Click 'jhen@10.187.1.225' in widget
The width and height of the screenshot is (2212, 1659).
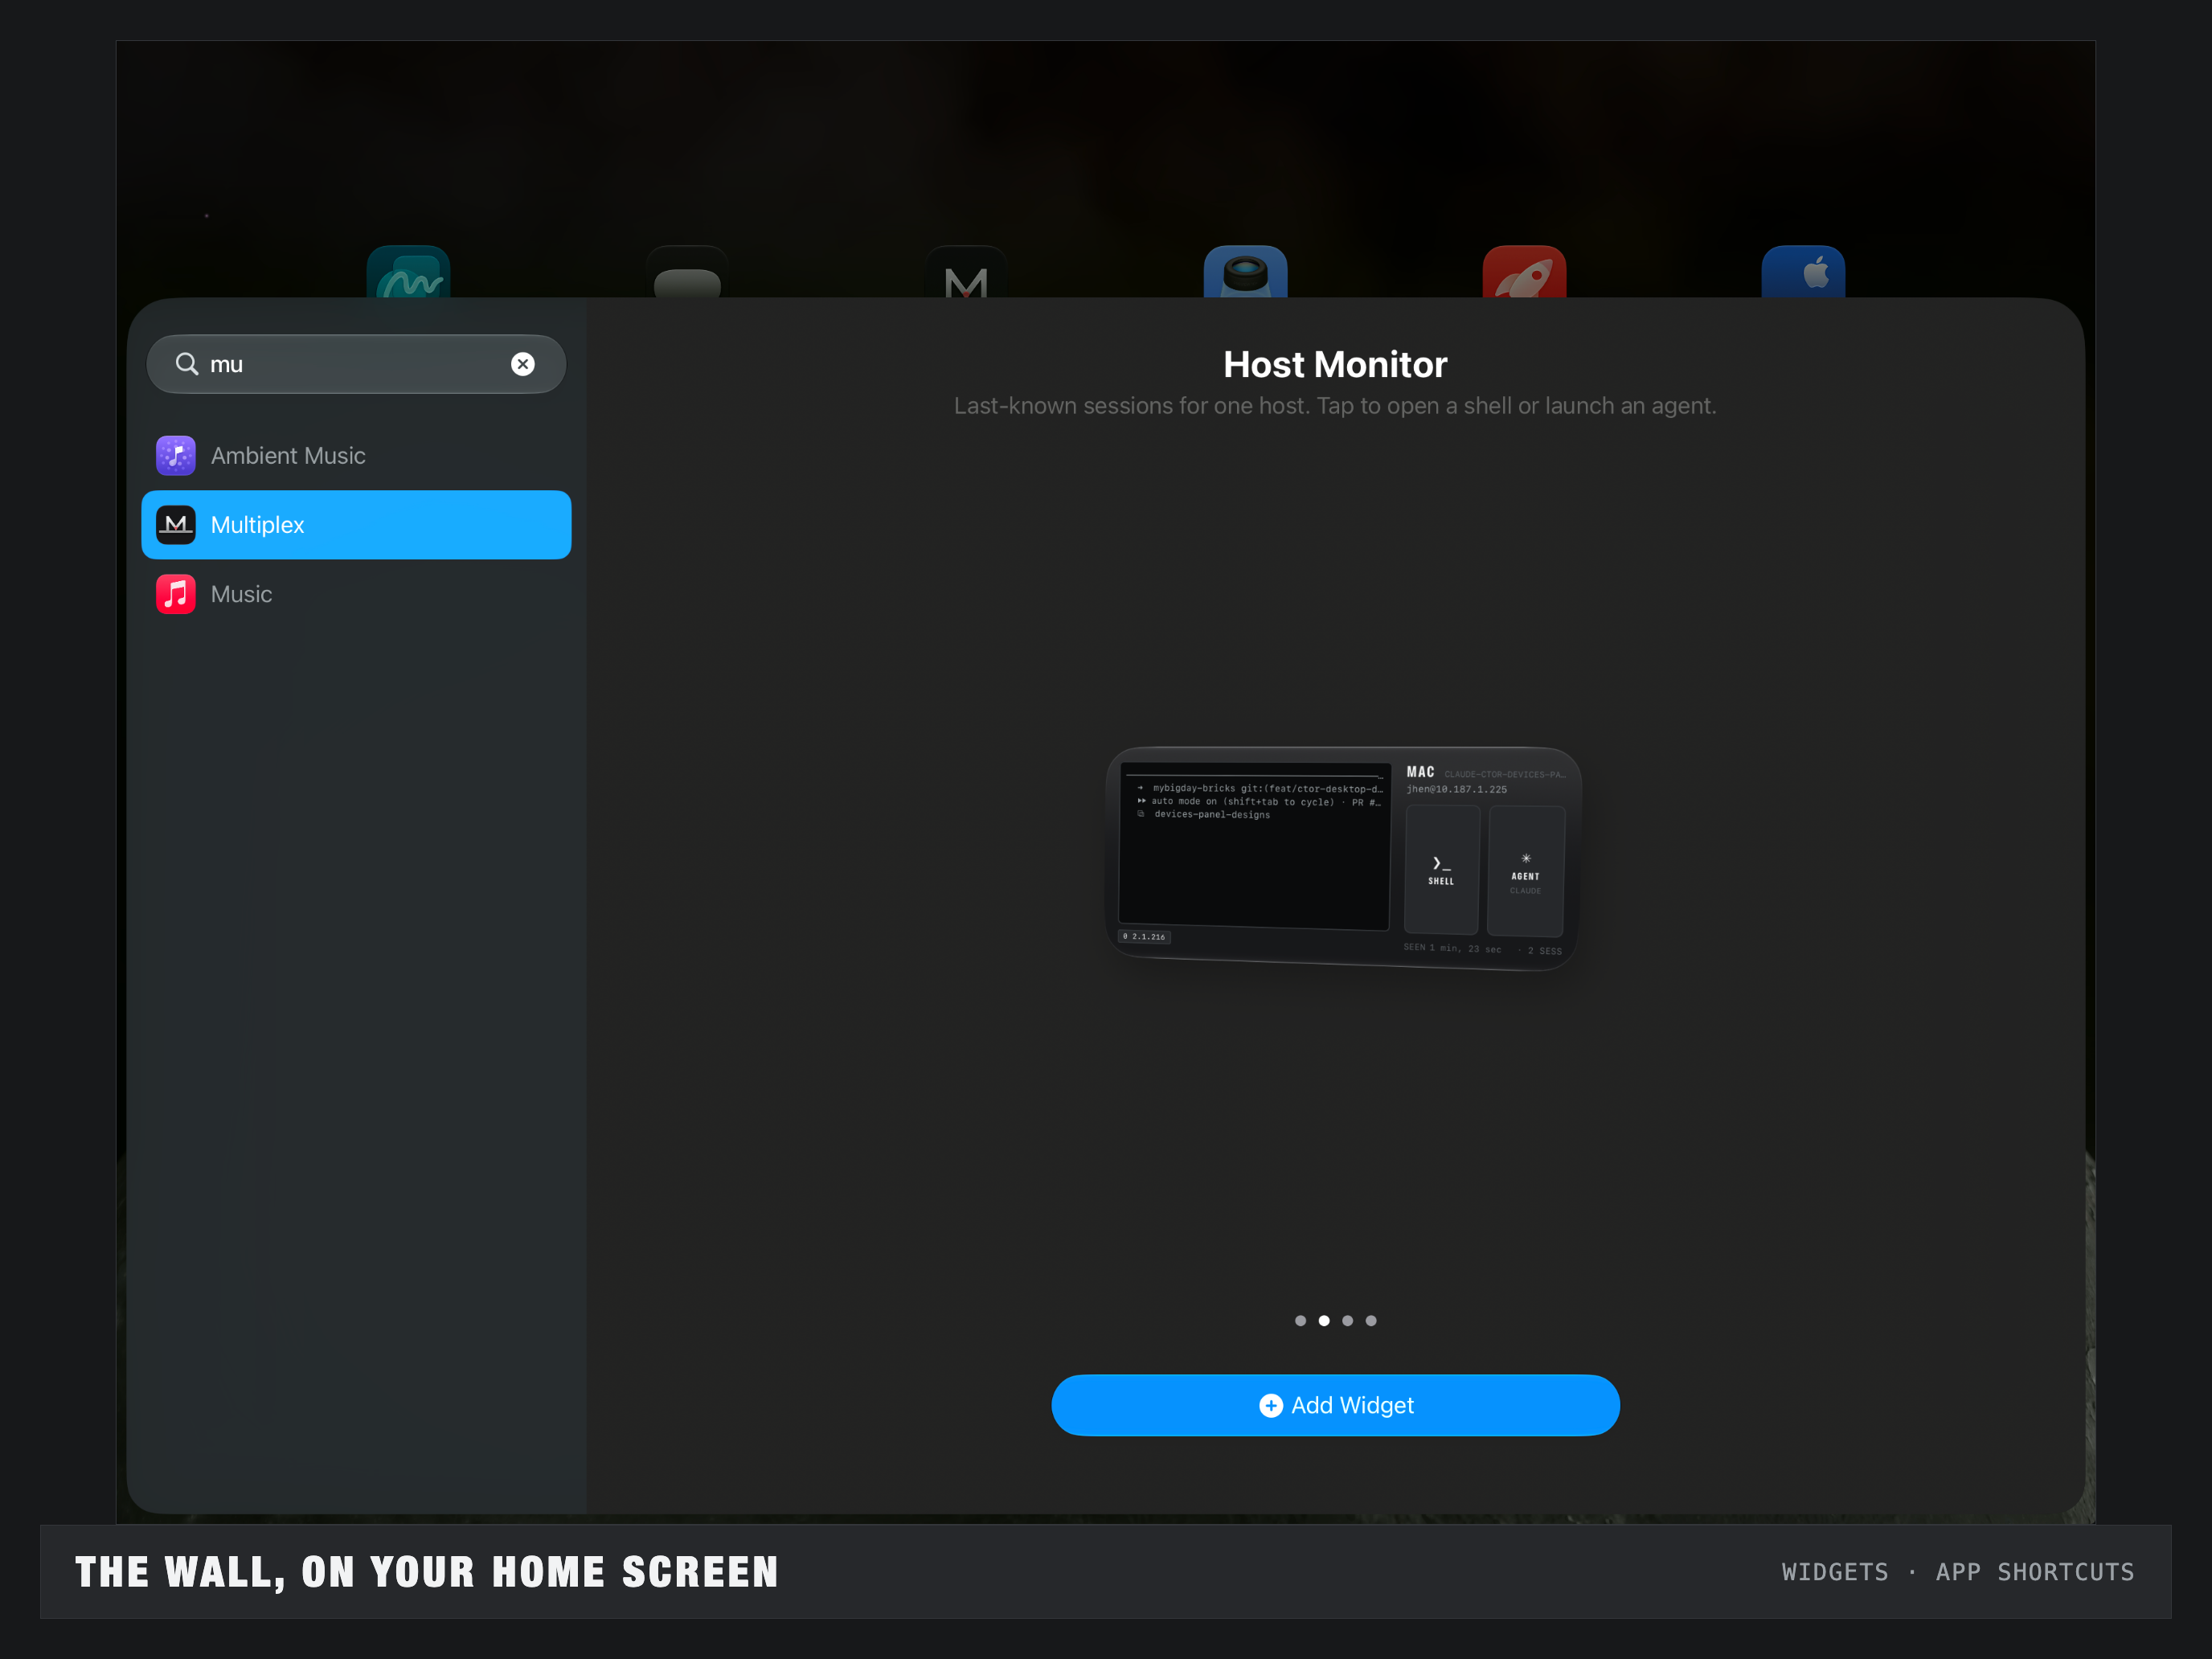[1456, 789]
